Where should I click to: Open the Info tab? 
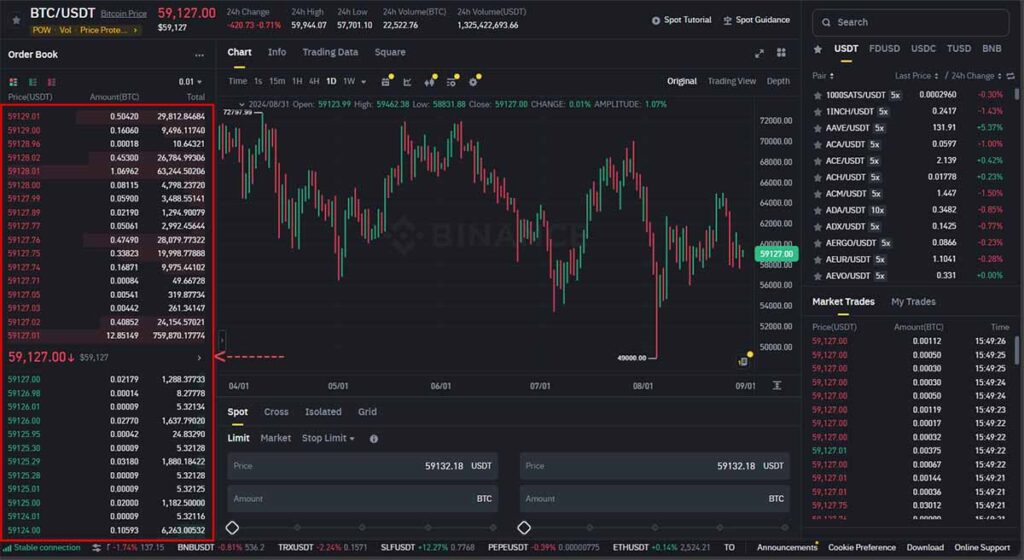pyautogui.click(x=277, y=52)
